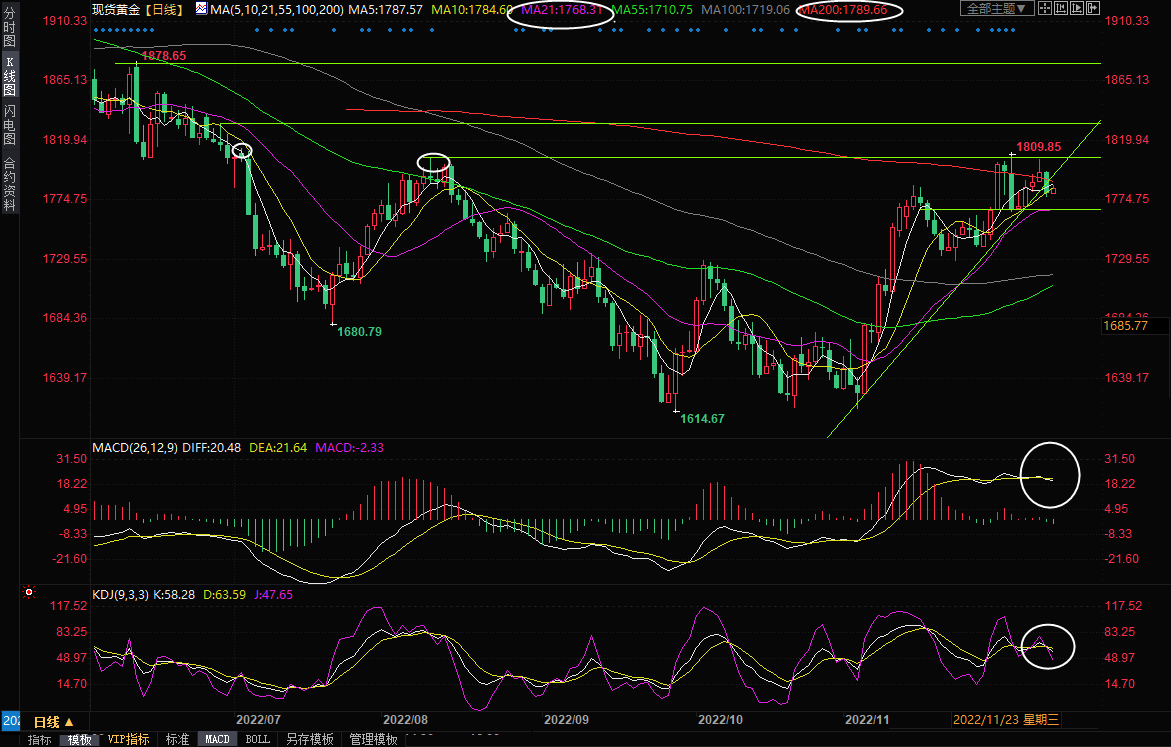This screenshot has height=747, width=1171.
Task: Click the blue '202' box at bottom left
Action: (x=9, y=721)
